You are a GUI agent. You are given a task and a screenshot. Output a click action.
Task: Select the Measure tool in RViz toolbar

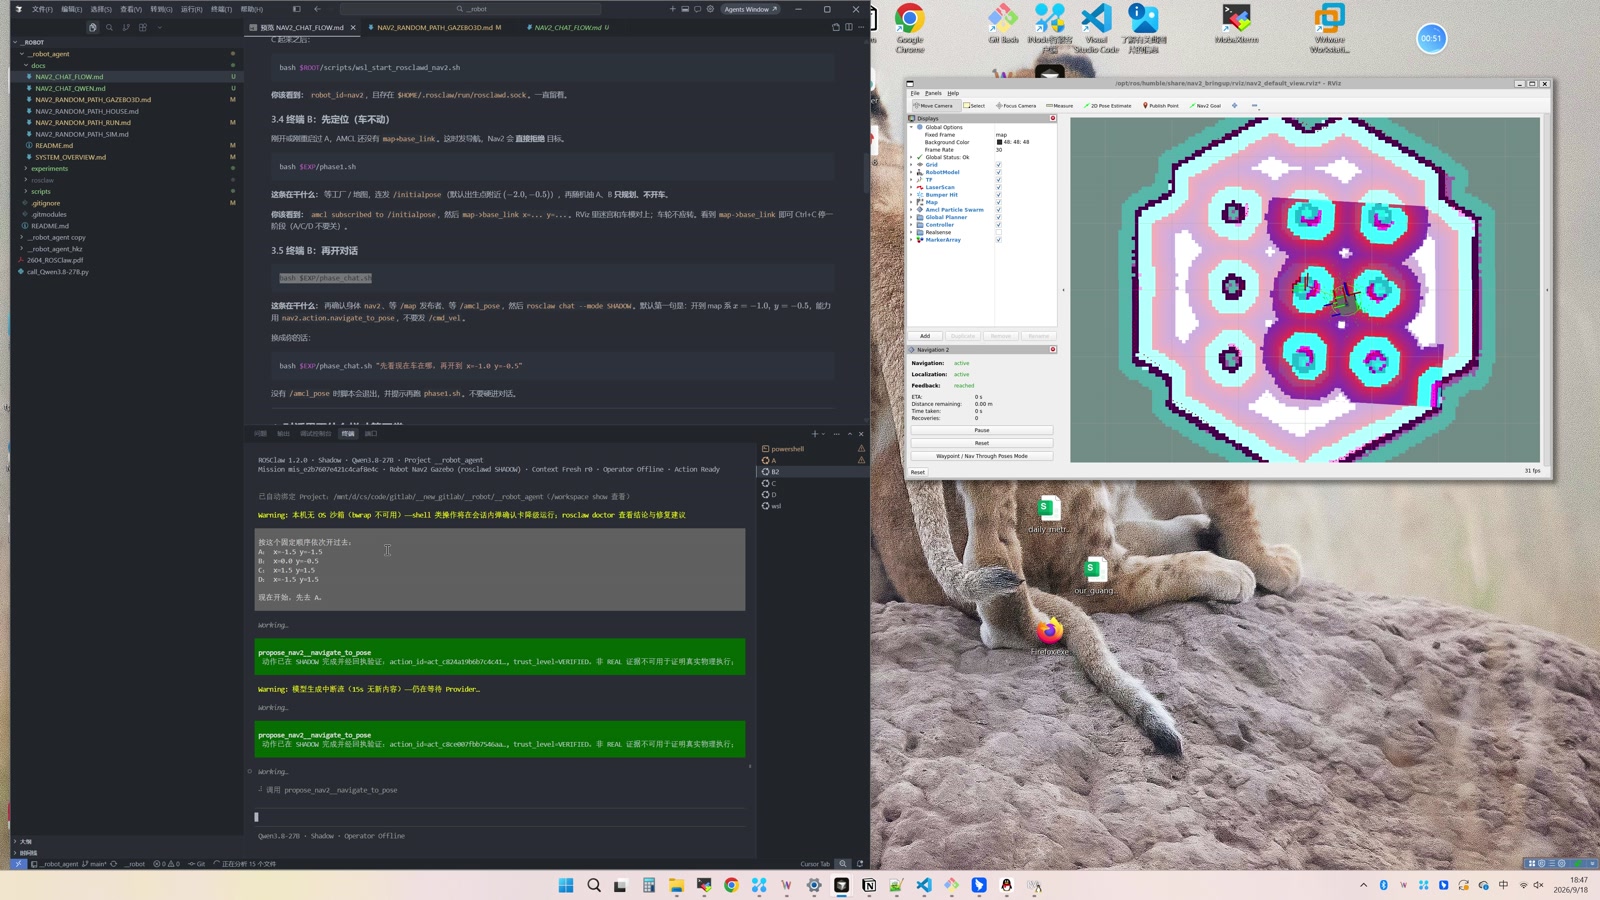pyautogui.click(x=1059, y=105)
